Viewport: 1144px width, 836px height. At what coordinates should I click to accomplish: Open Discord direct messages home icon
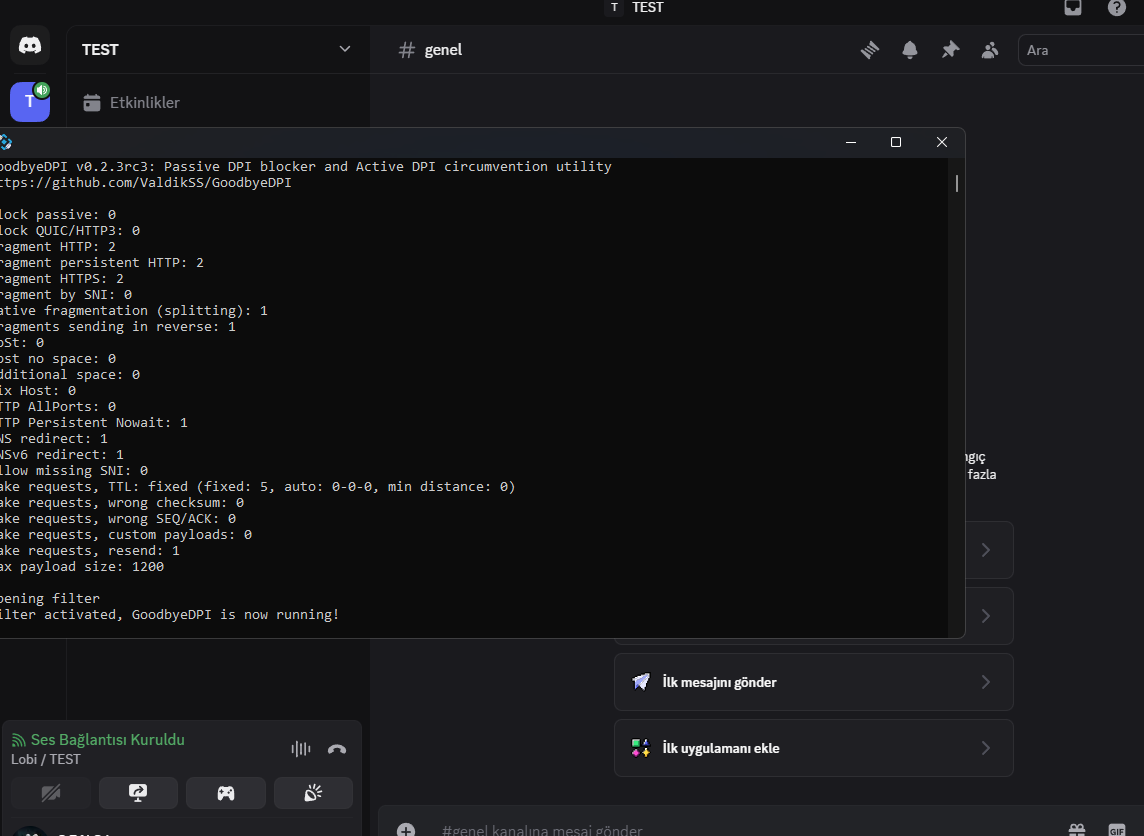pyautogui.click(x=30, y=46)
